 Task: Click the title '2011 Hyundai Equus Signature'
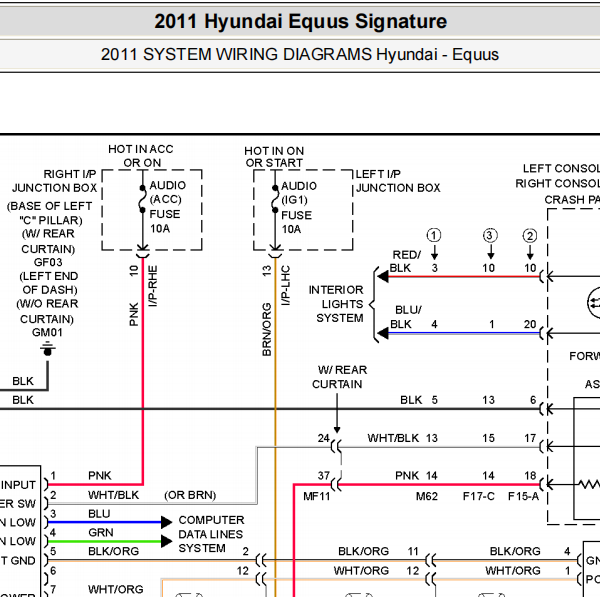coord(300,21)
